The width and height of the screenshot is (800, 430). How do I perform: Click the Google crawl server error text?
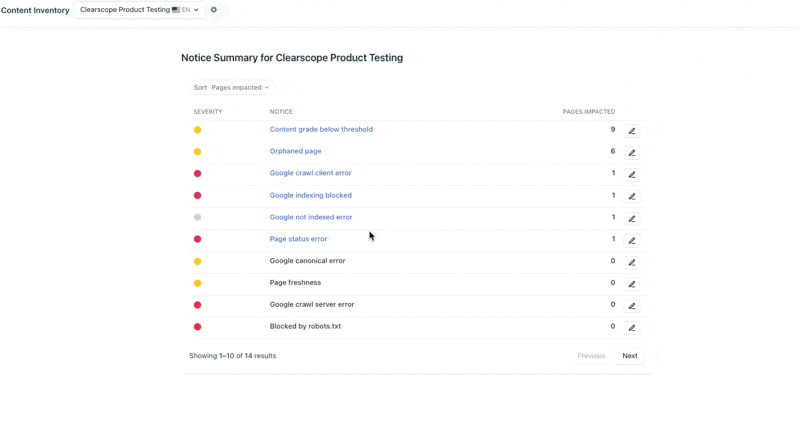pos(312,305)
